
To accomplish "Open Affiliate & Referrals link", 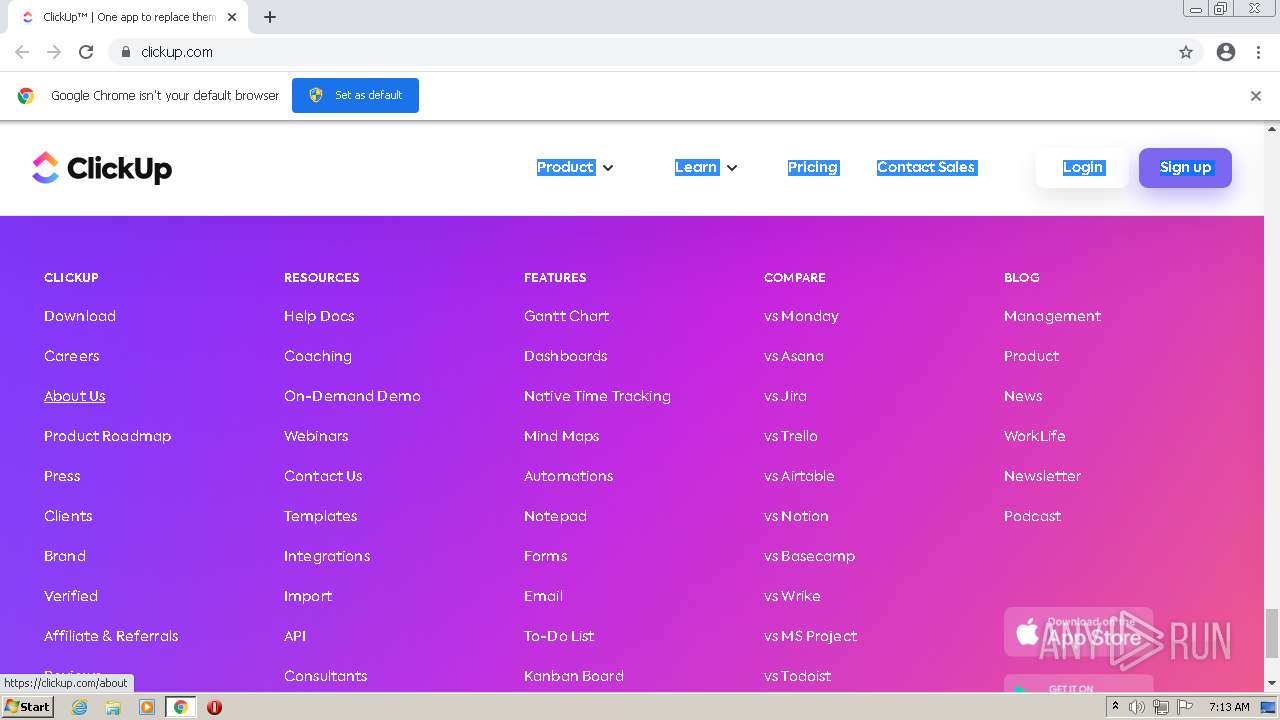I will click(111, 636).
